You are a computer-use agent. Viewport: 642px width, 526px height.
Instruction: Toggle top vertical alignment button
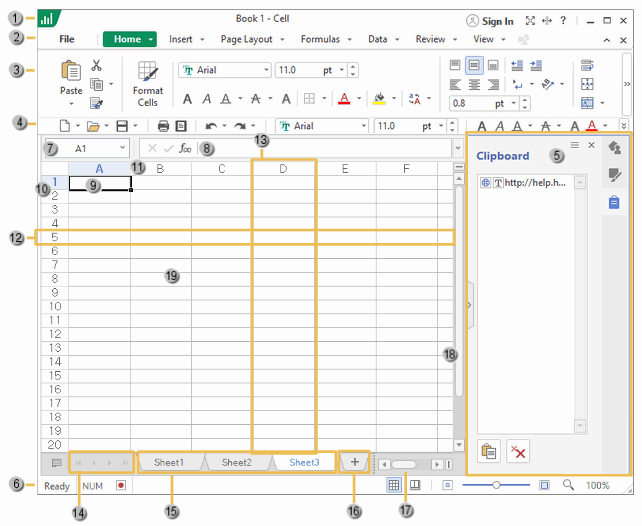[x=455, y=65]
